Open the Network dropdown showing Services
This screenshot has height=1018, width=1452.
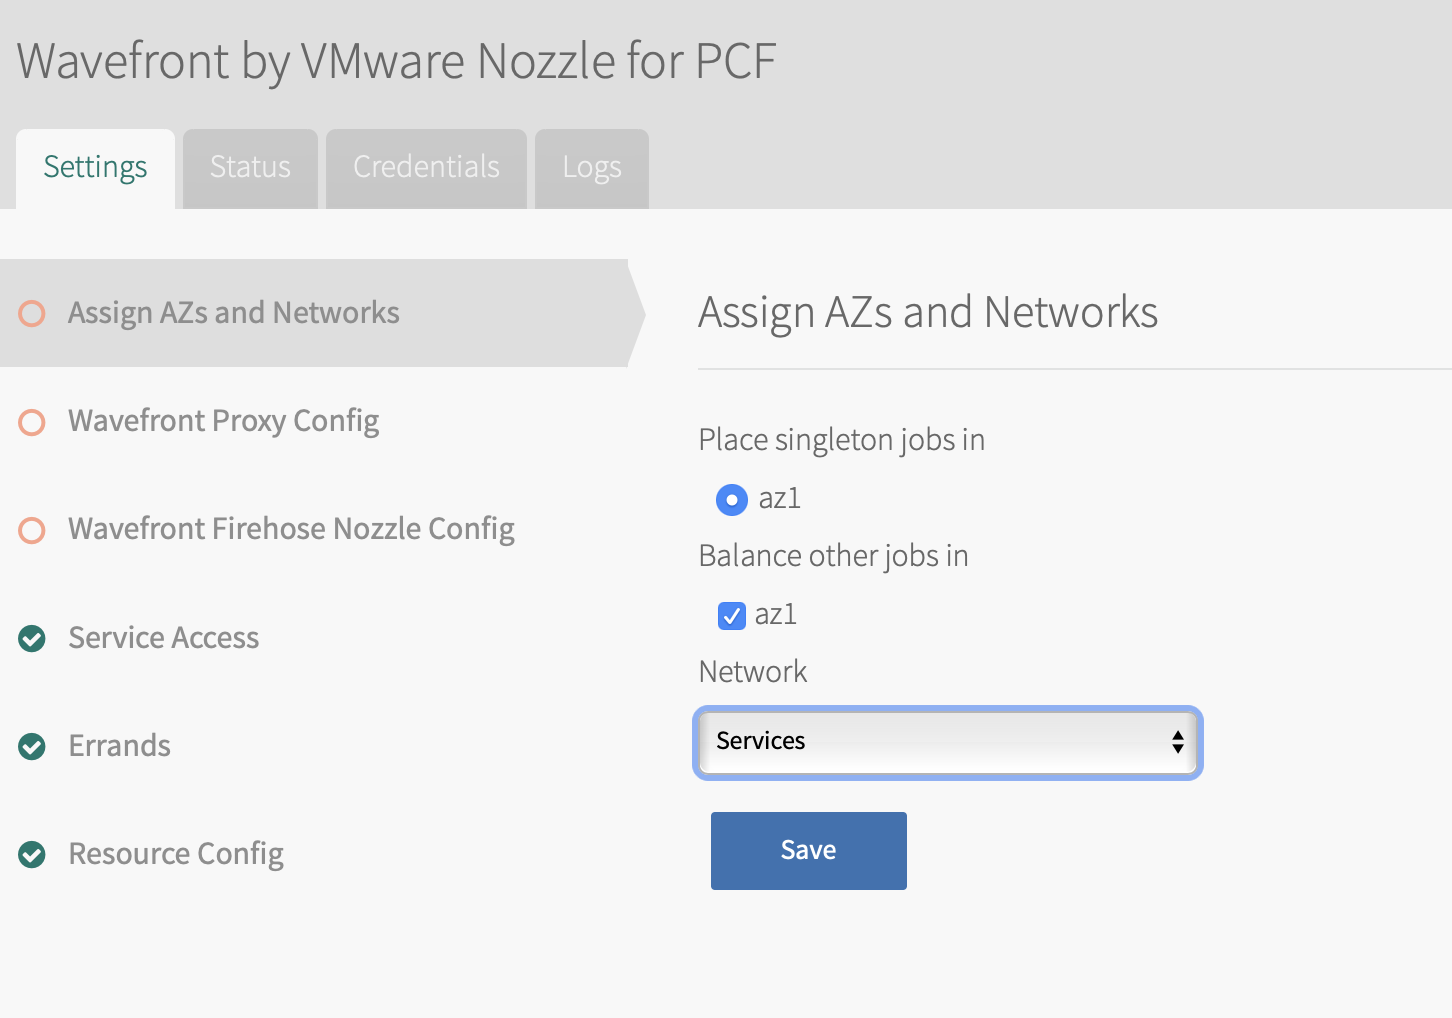pyautogui.click(x=948, y=743)
